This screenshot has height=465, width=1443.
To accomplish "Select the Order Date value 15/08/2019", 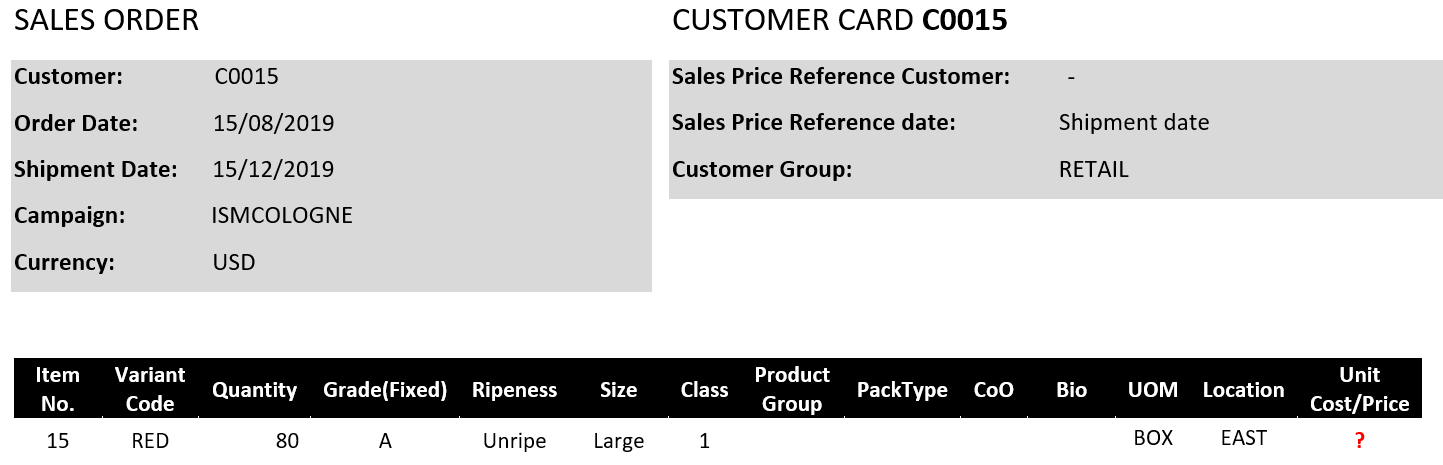I will point(273,123).
